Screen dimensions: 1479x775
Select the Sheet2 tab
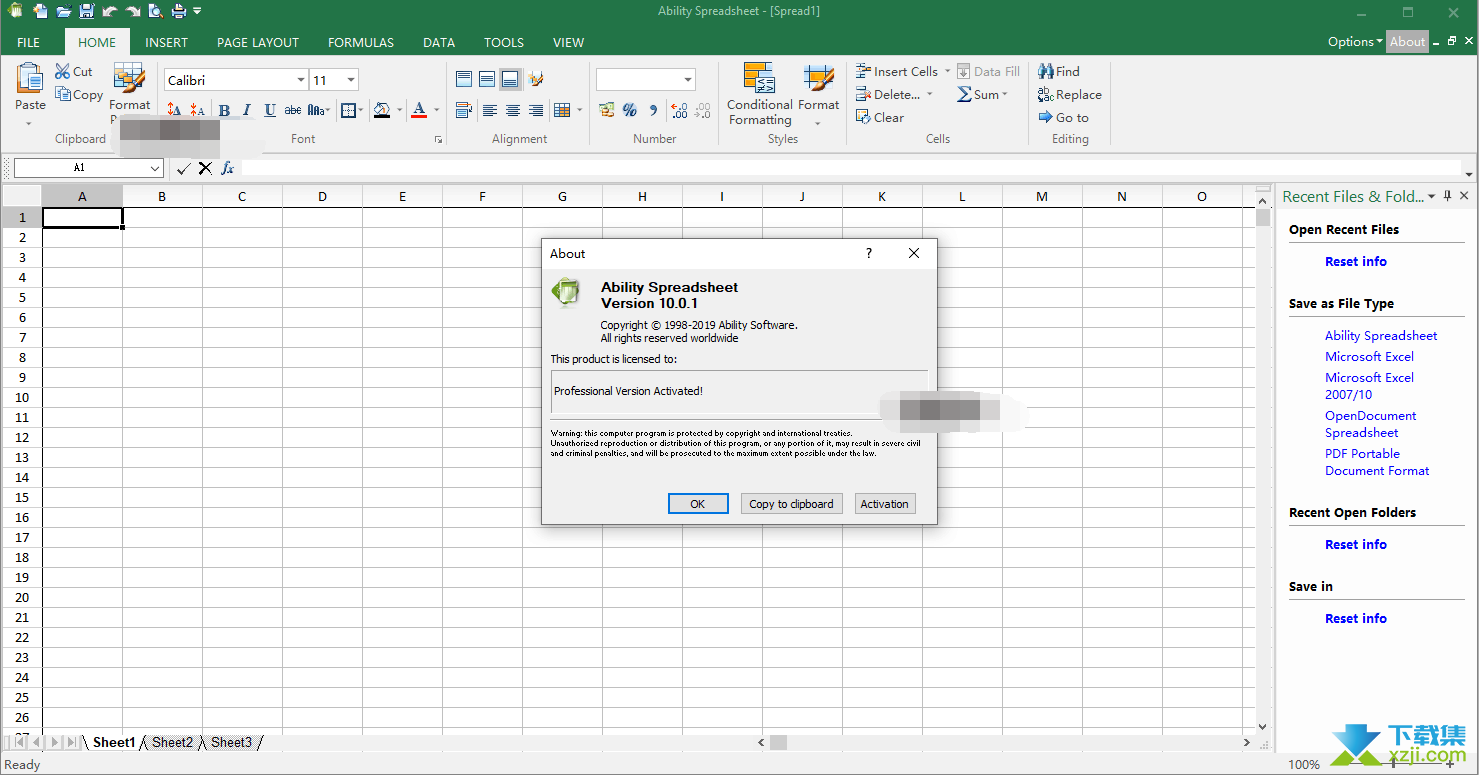pos(172,742)
